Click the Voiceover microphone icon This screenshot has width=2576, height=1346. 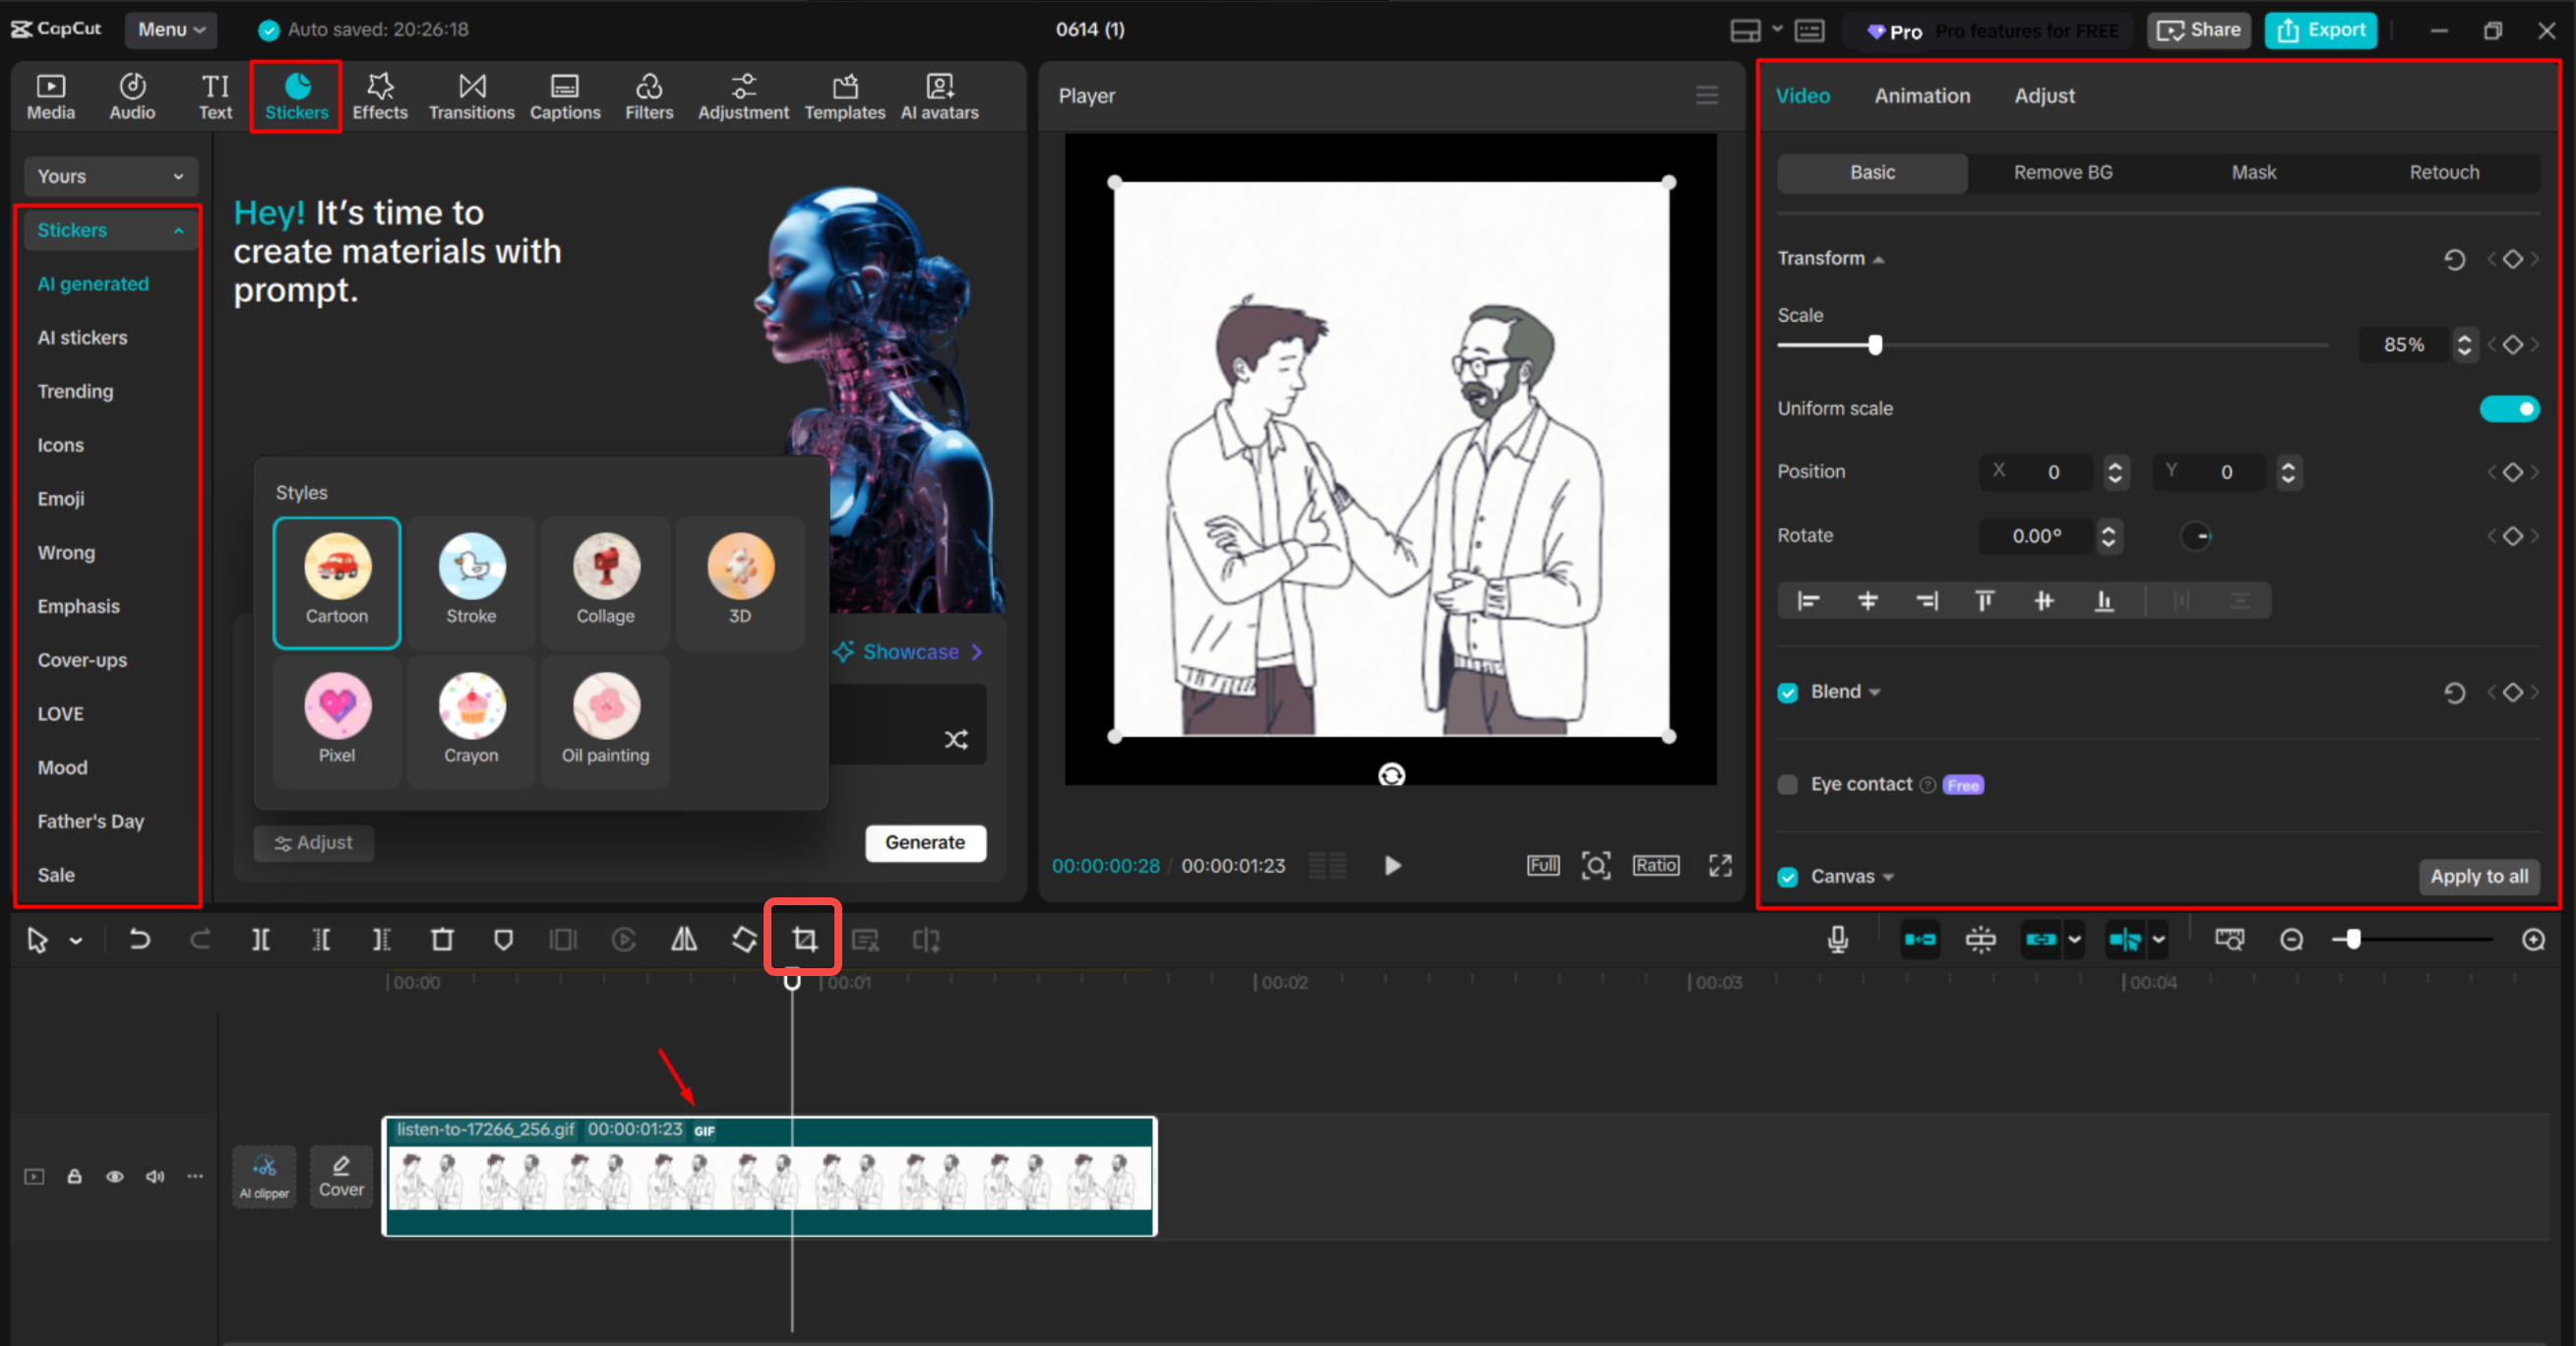(x=1837, y=939)
